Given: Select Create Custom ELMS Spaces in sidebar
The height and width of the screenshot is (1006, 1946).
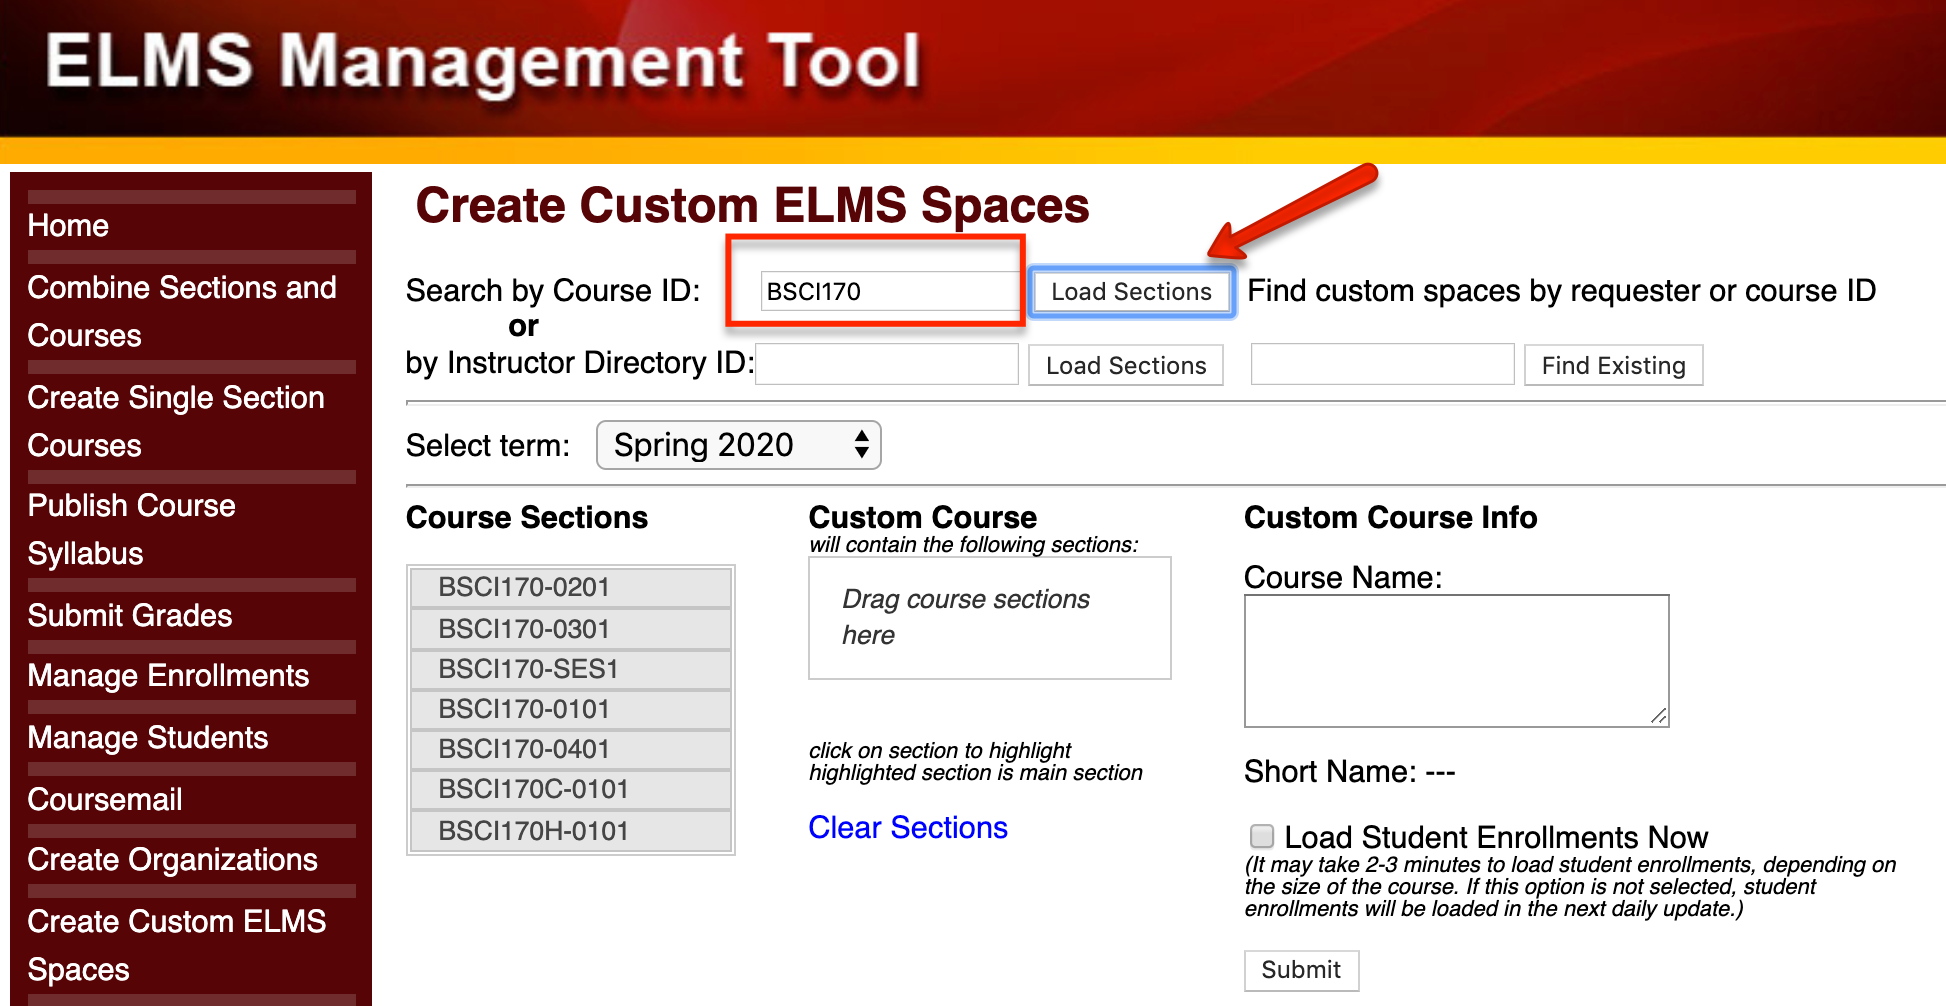Looking at the screenshot, I should (x=177, y=945).
